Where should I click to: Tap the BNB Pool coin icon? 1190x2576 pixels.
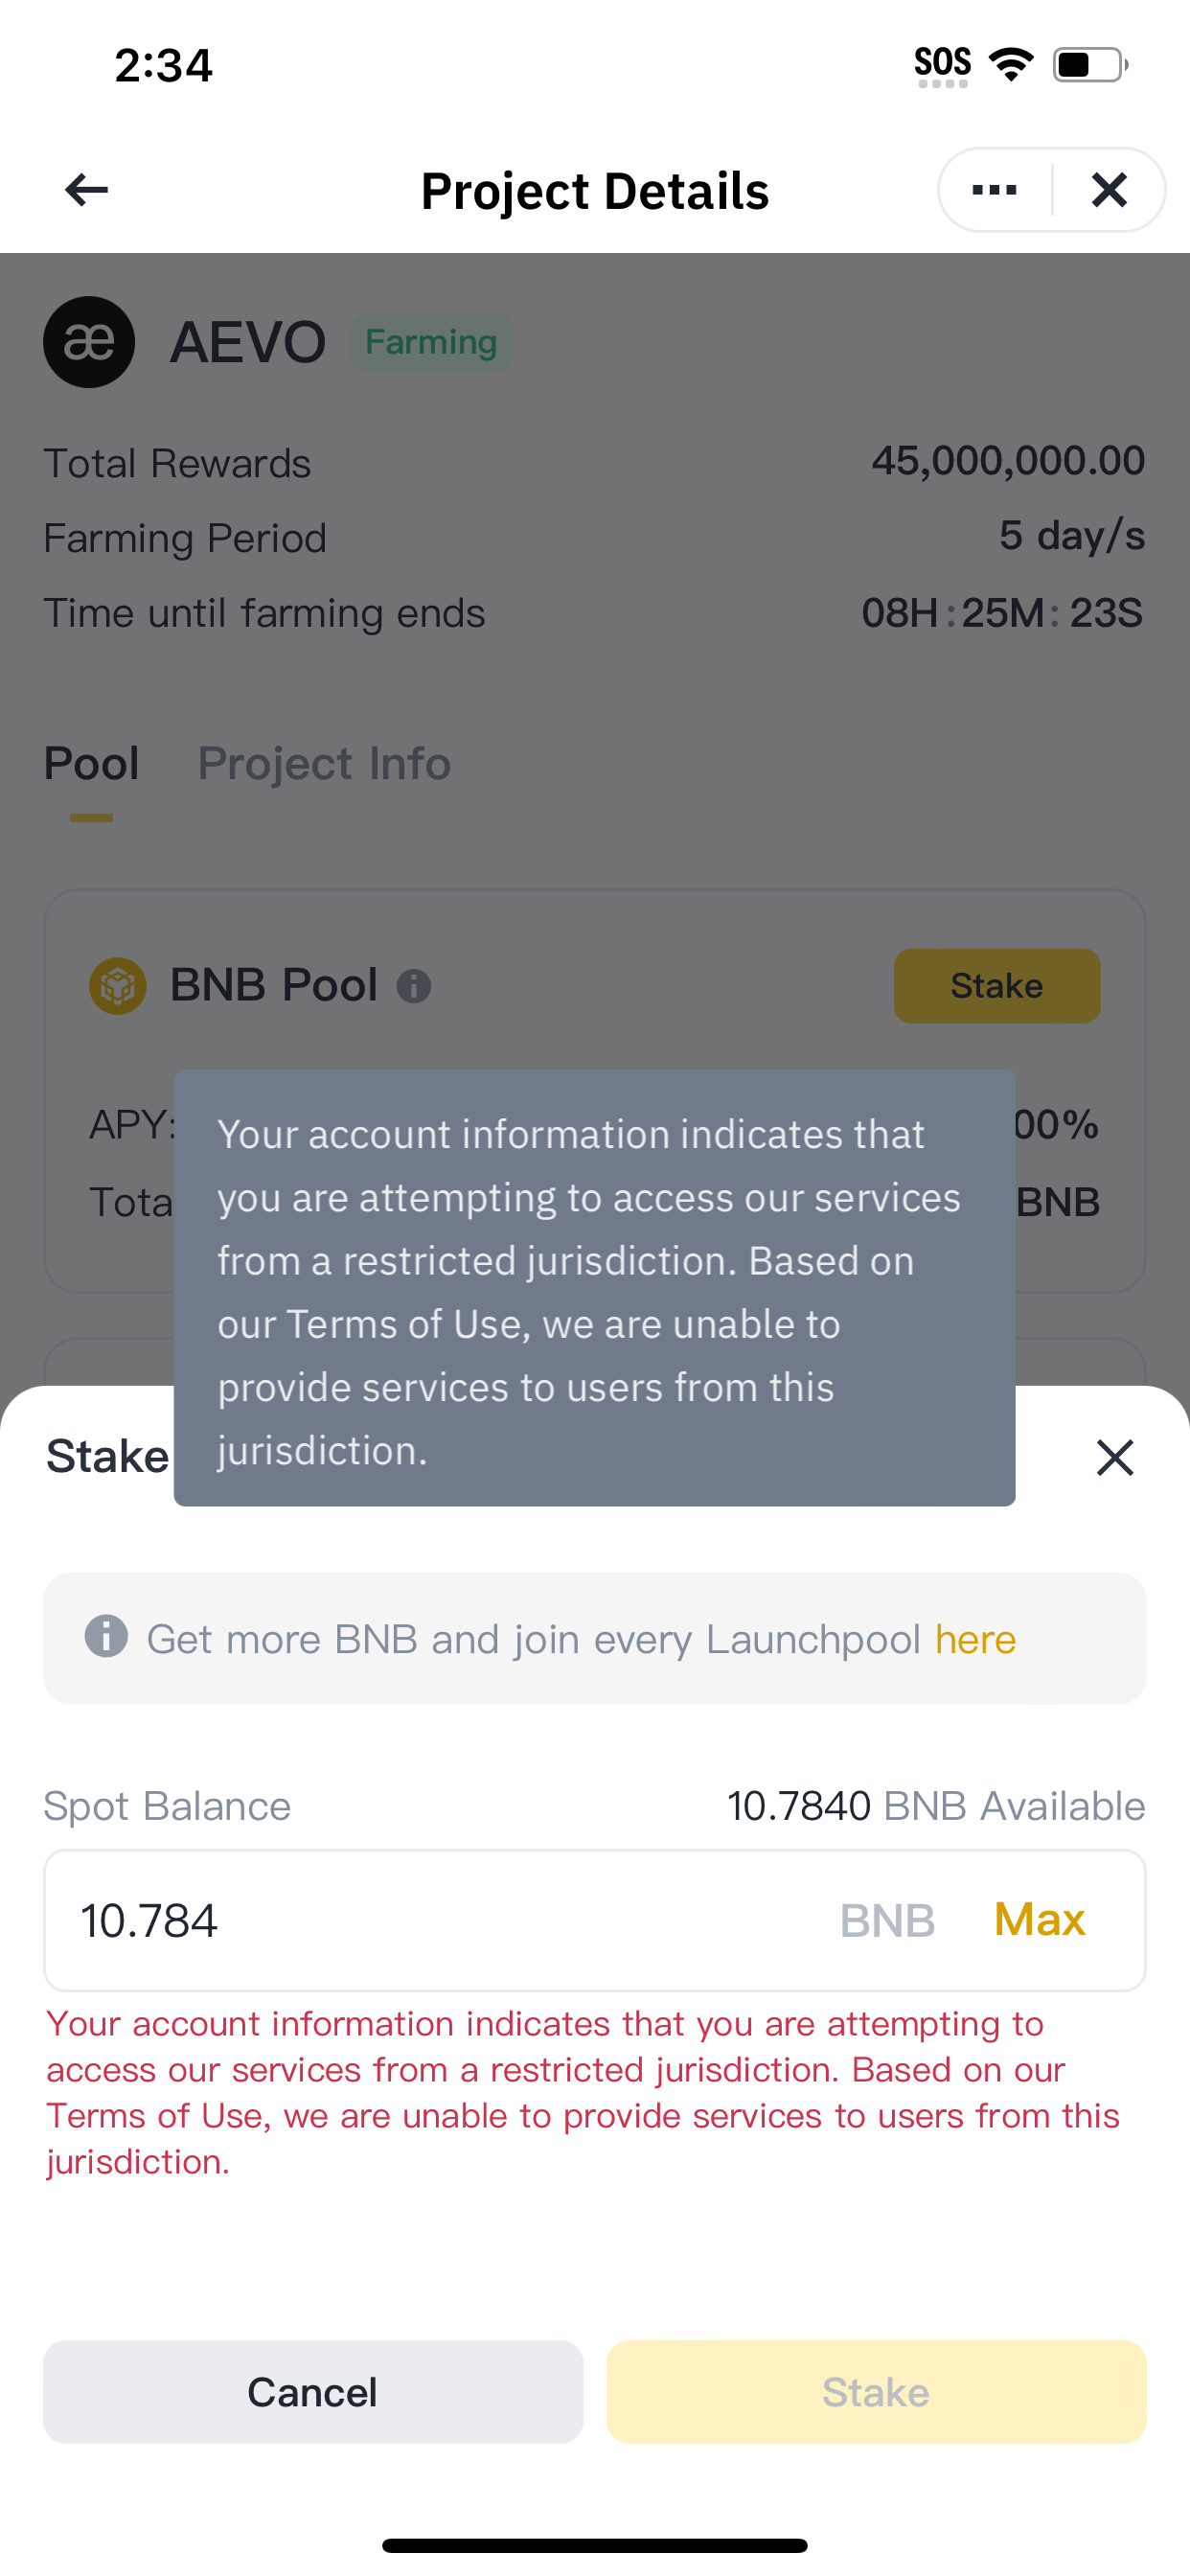pyautogui.click(x=118, y=986)
